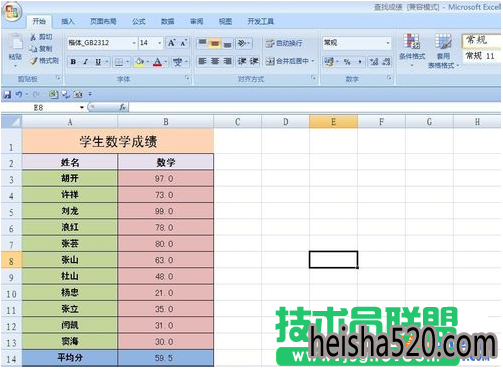
Task: Select the Format Painter brush
Action: [34, 61]
